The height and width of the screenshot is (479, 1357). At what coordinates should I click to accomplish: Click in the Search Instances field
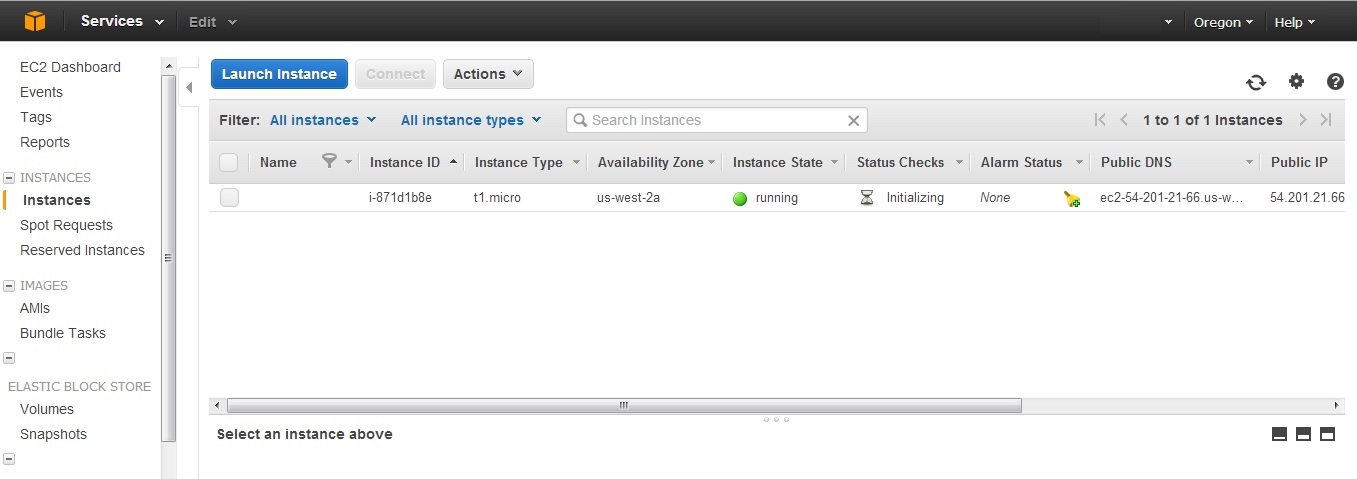coord(717,120)
